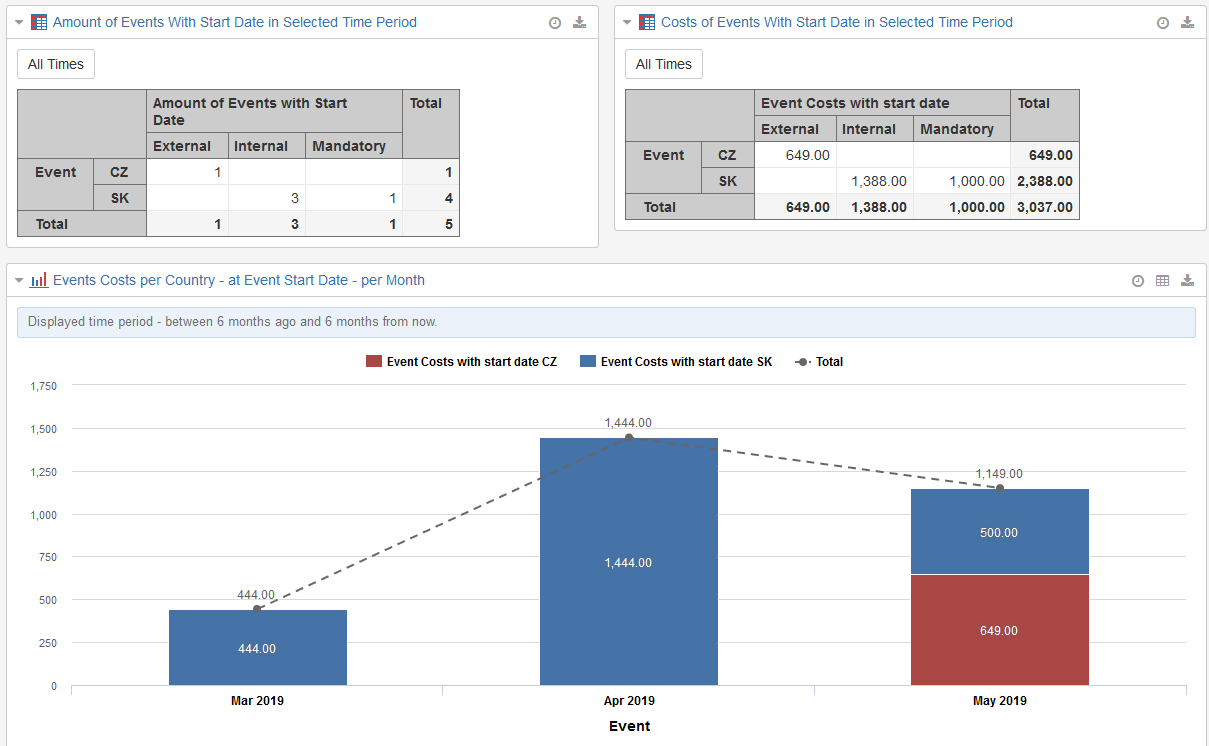Open All Times selector in Amount of Events panel
1209x746 pixels.
point(56,64)
